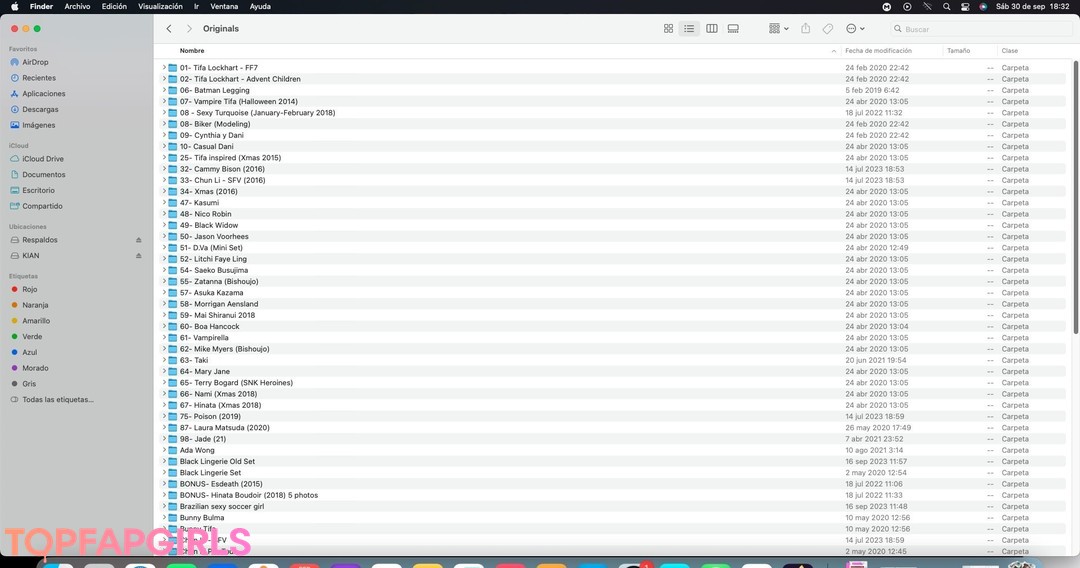Expand the 49- Black Widow folder
Image resolution: width=1080 pixels, height=568 pixels.
[x=164, y=225]
